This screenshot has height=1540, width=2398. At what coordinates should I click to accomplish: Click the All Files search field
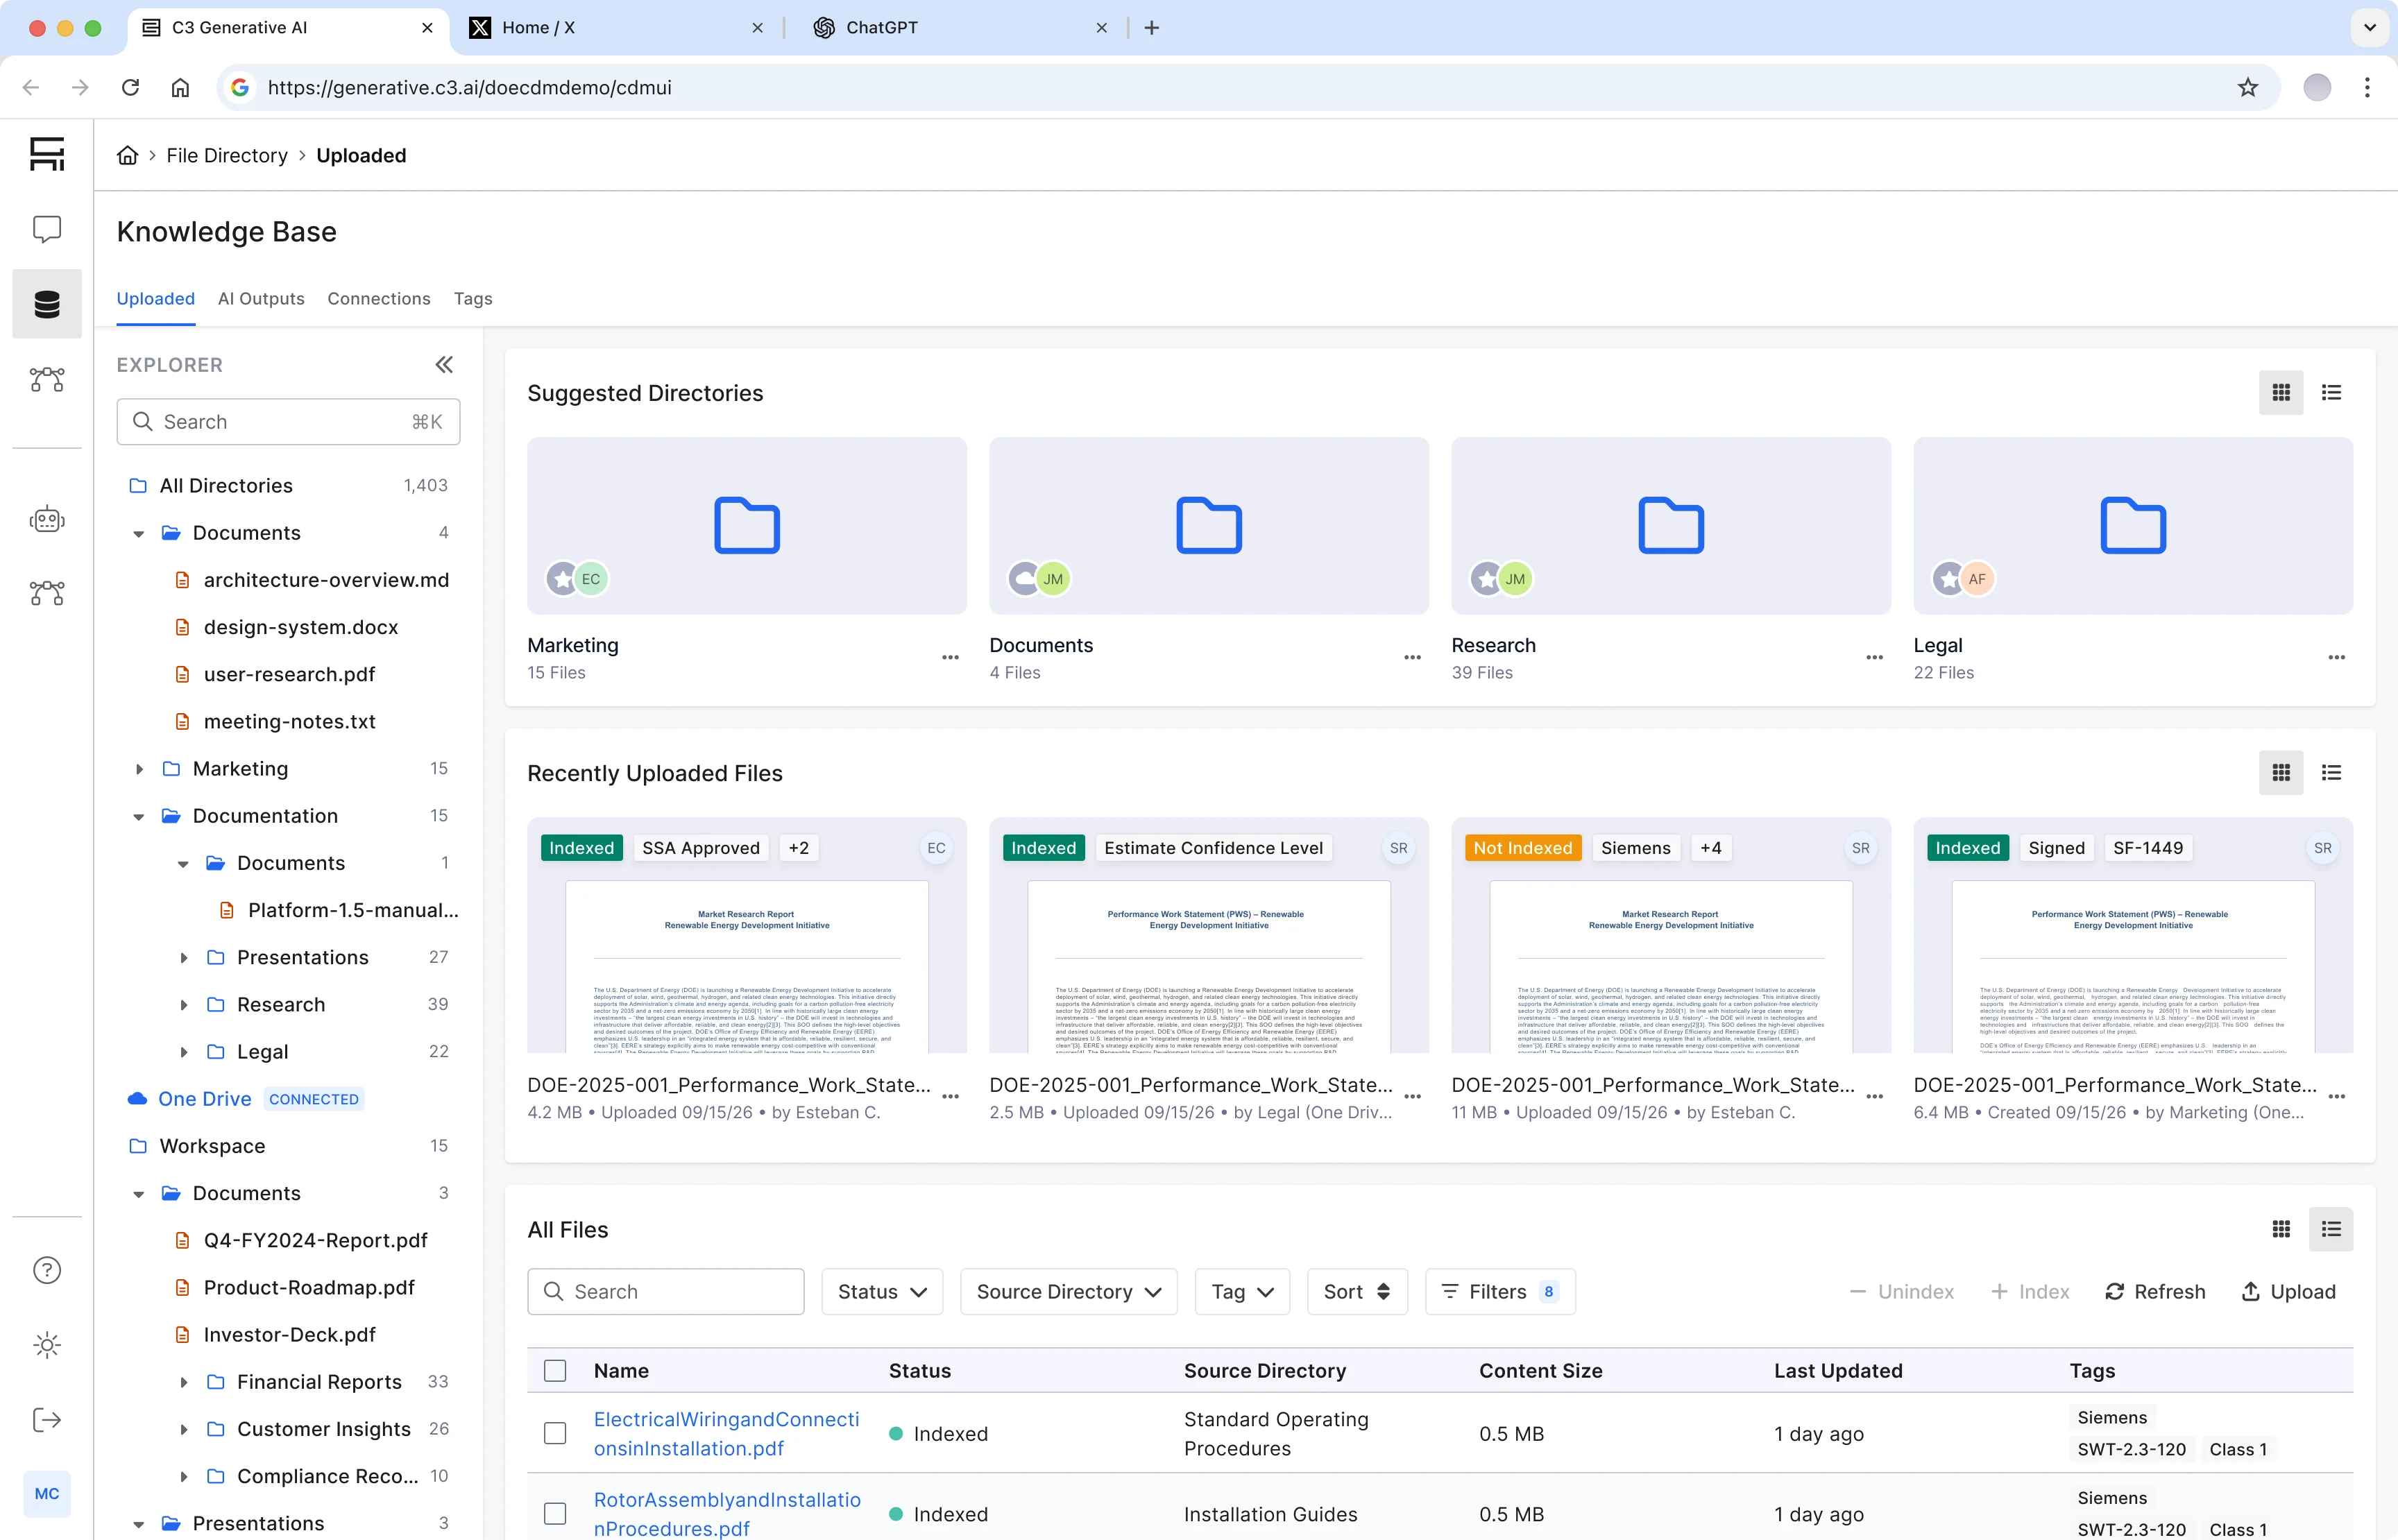click(x=666, y=1292)
